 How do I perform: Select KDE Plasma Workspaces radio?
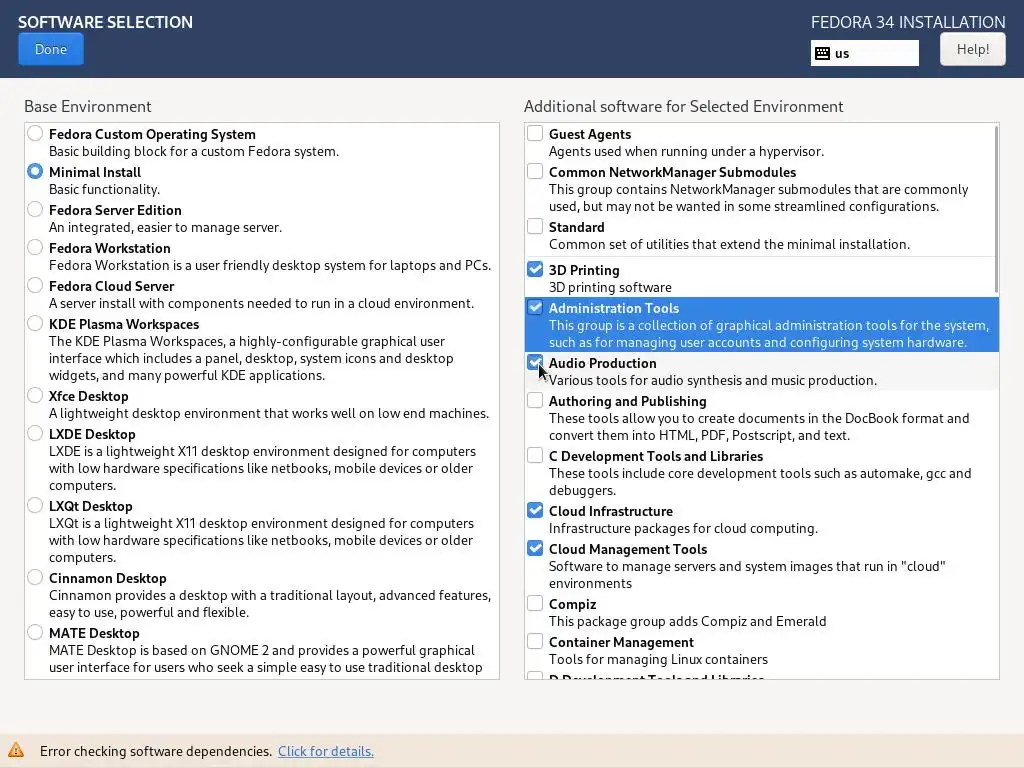click(35, 323)
